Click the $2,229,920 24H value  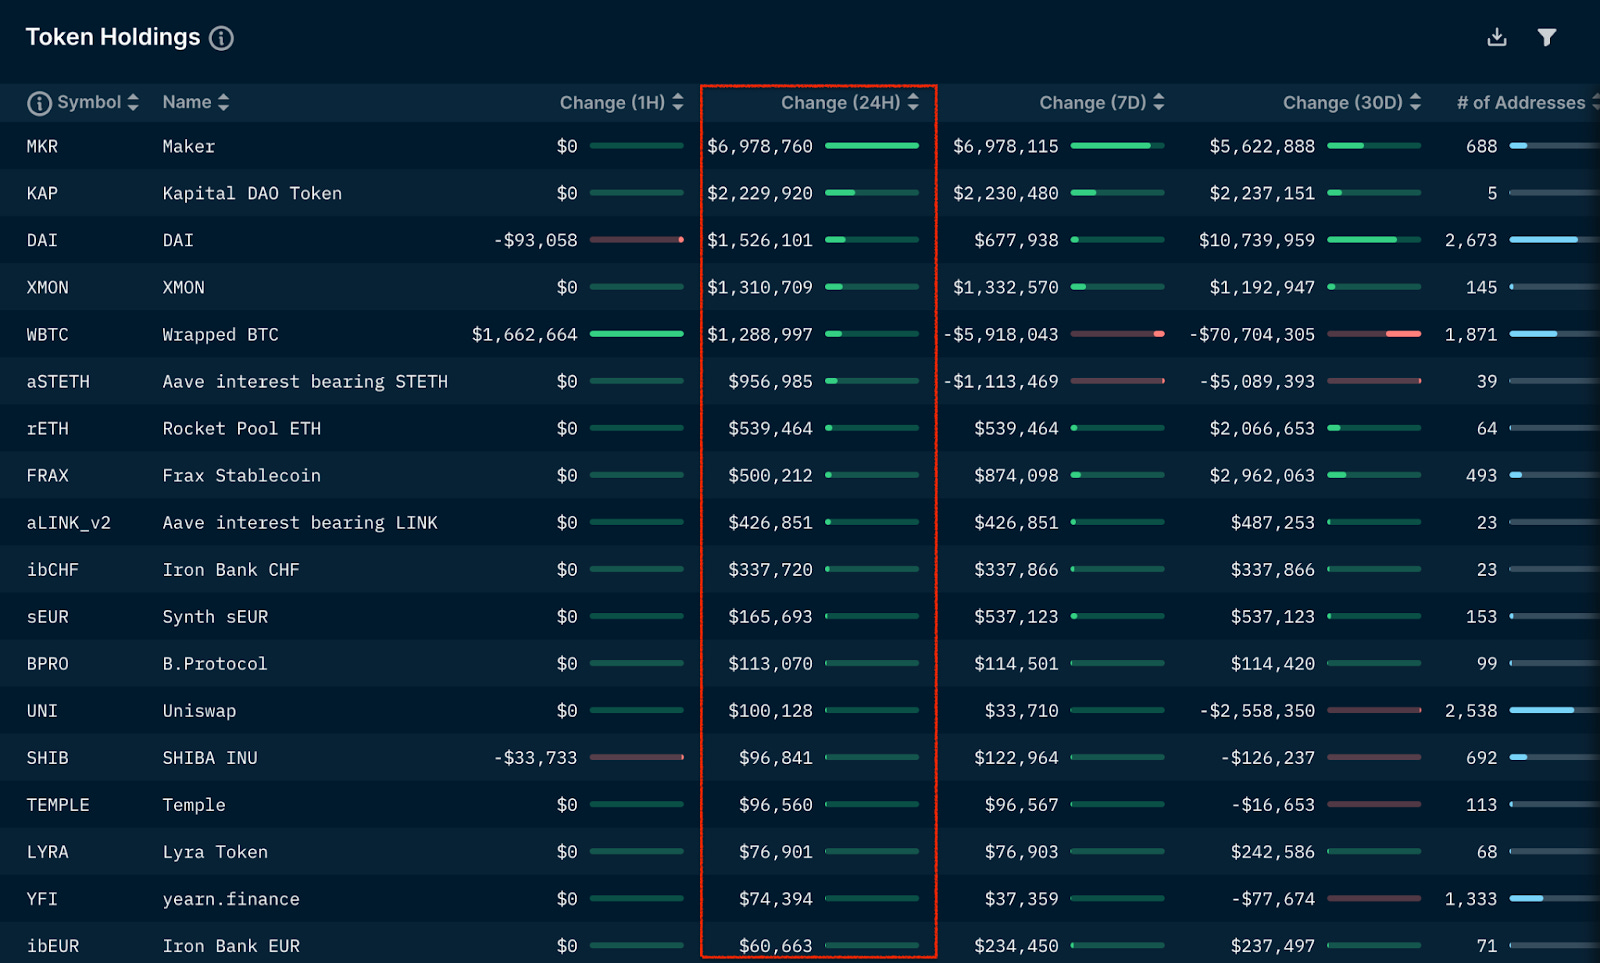[x=760, y=193]
